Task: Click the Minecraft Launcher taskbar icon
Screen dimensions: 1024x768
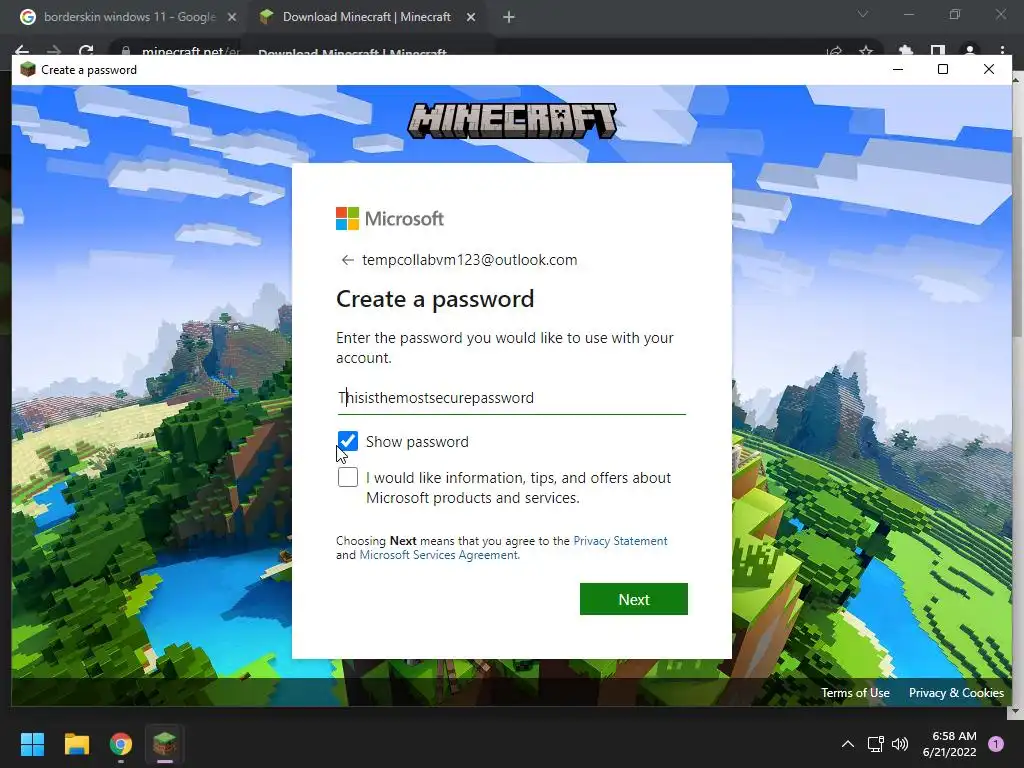Action: pyautogui.click(x=165, y=744)
